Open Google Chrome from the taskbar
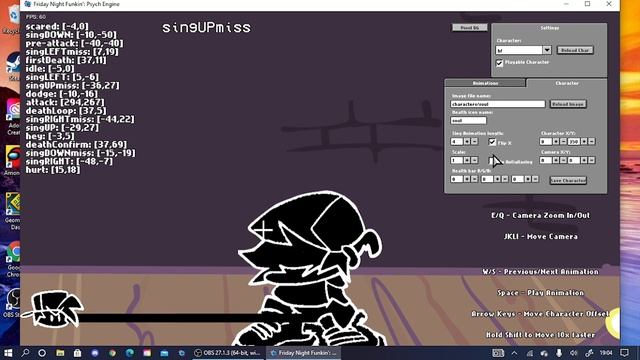640x360 pixels. click(x=112, y=353)
